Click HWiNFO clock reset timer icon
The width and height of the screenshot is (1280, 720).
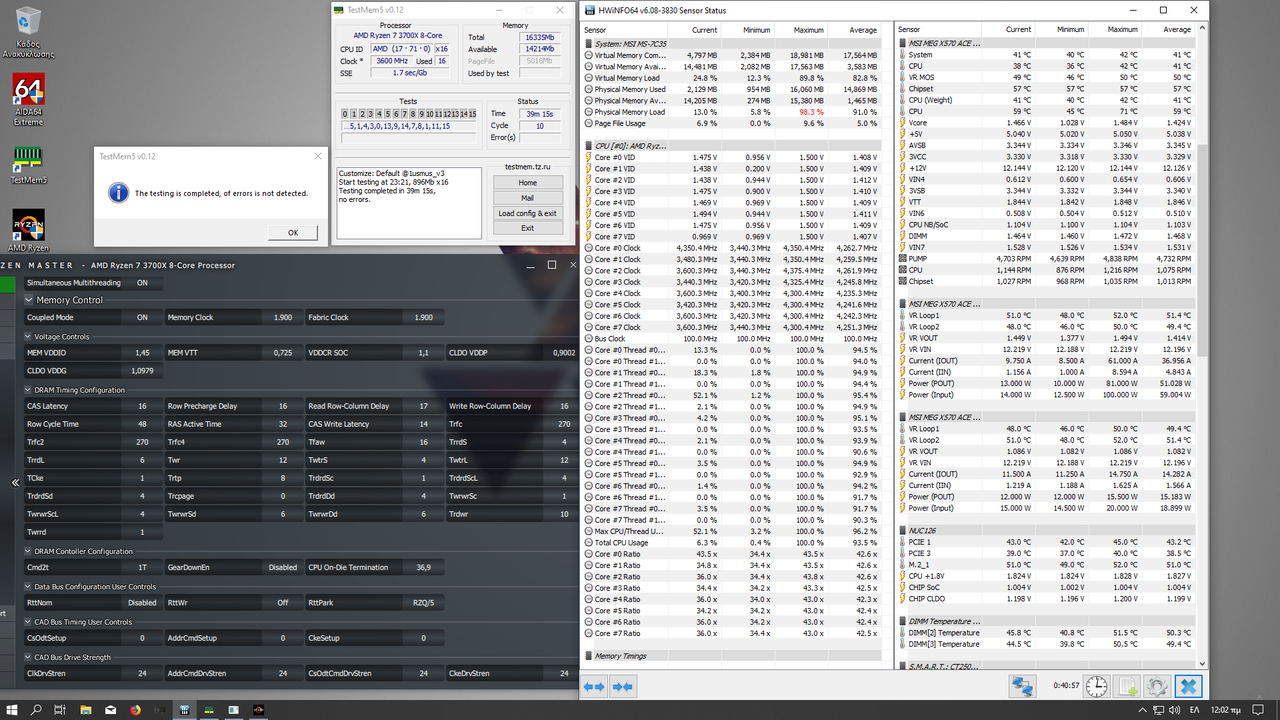[x=1097, y=686]
